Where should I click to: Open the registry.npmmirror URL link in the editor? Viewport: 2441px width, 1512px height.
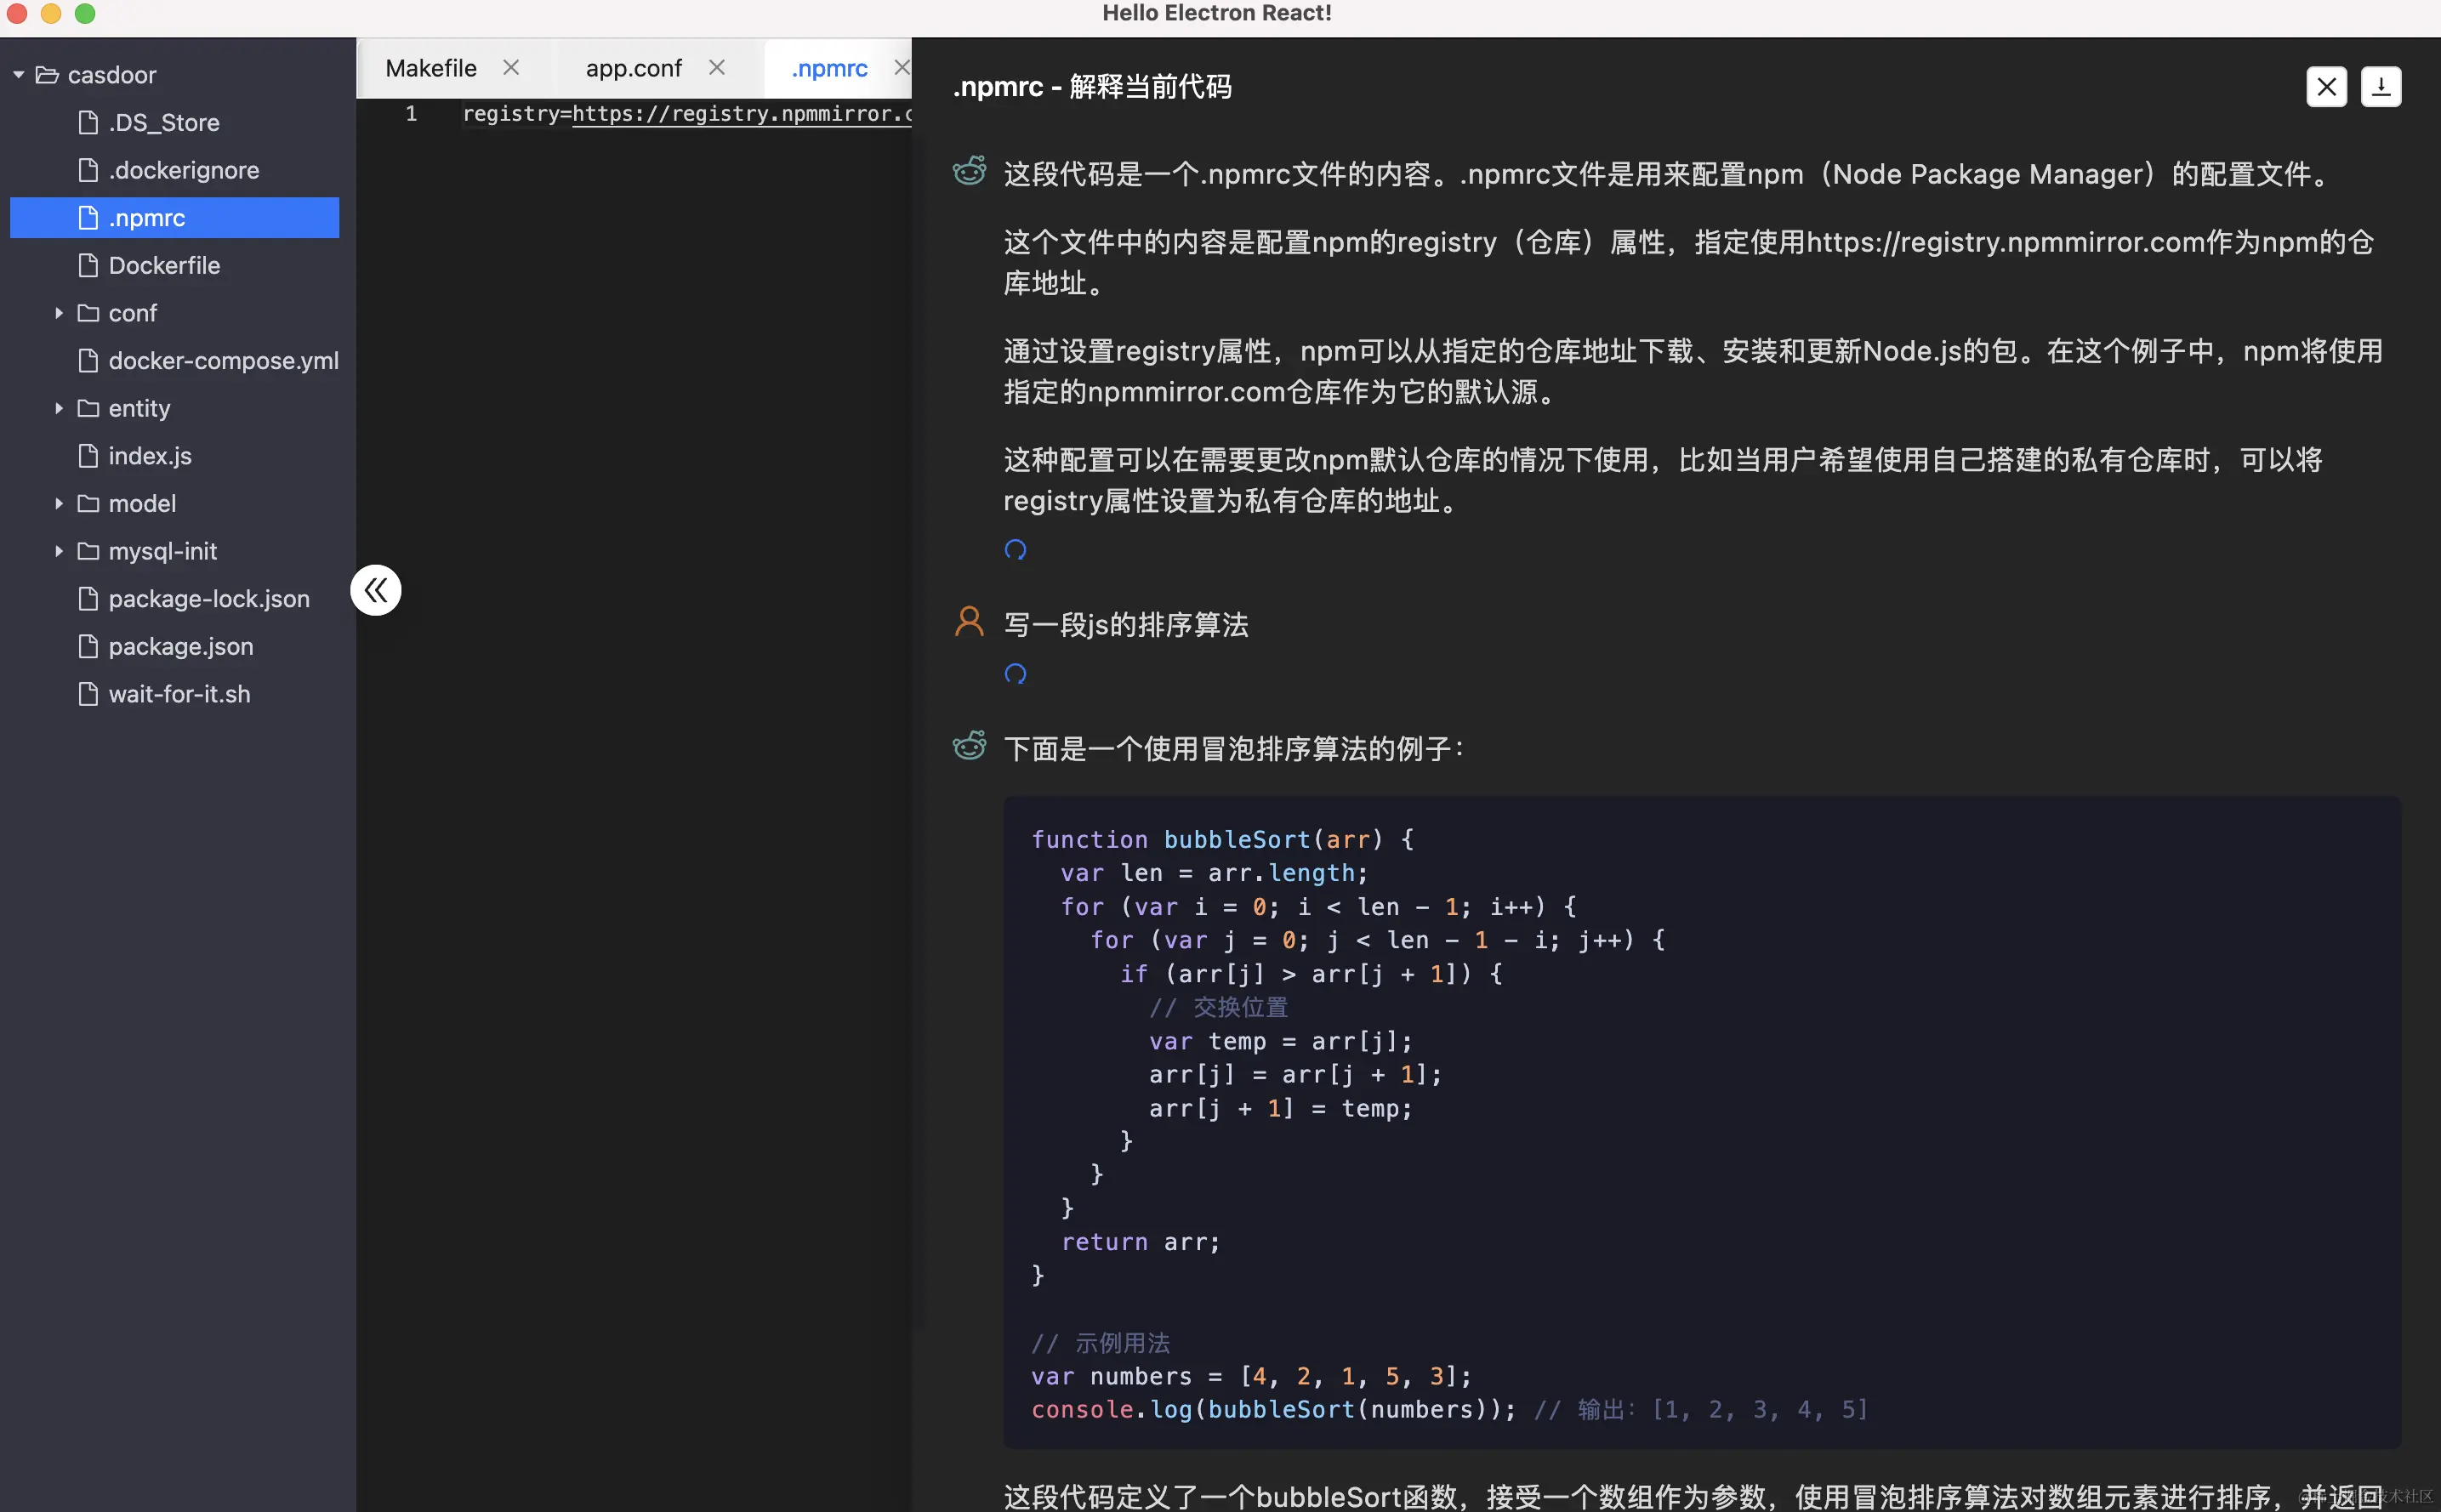pos(740,114)
